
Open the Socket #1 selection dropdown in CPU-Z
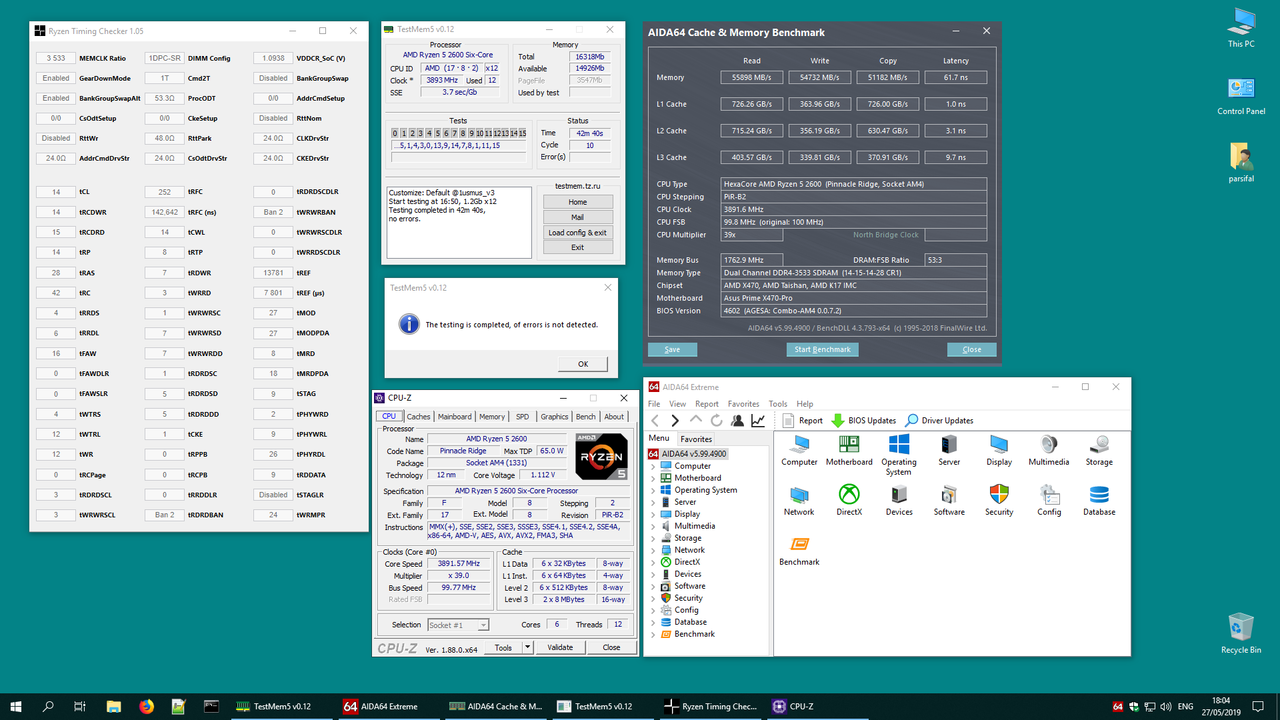click(x=458, y=625)
